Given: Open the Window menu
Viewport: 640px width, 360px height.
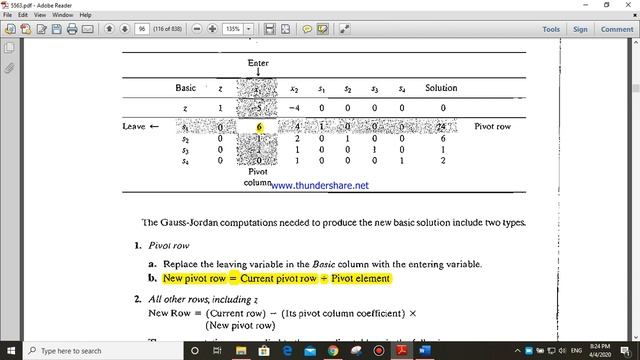Looking at the screenshot, I should (x=62, y=15).
